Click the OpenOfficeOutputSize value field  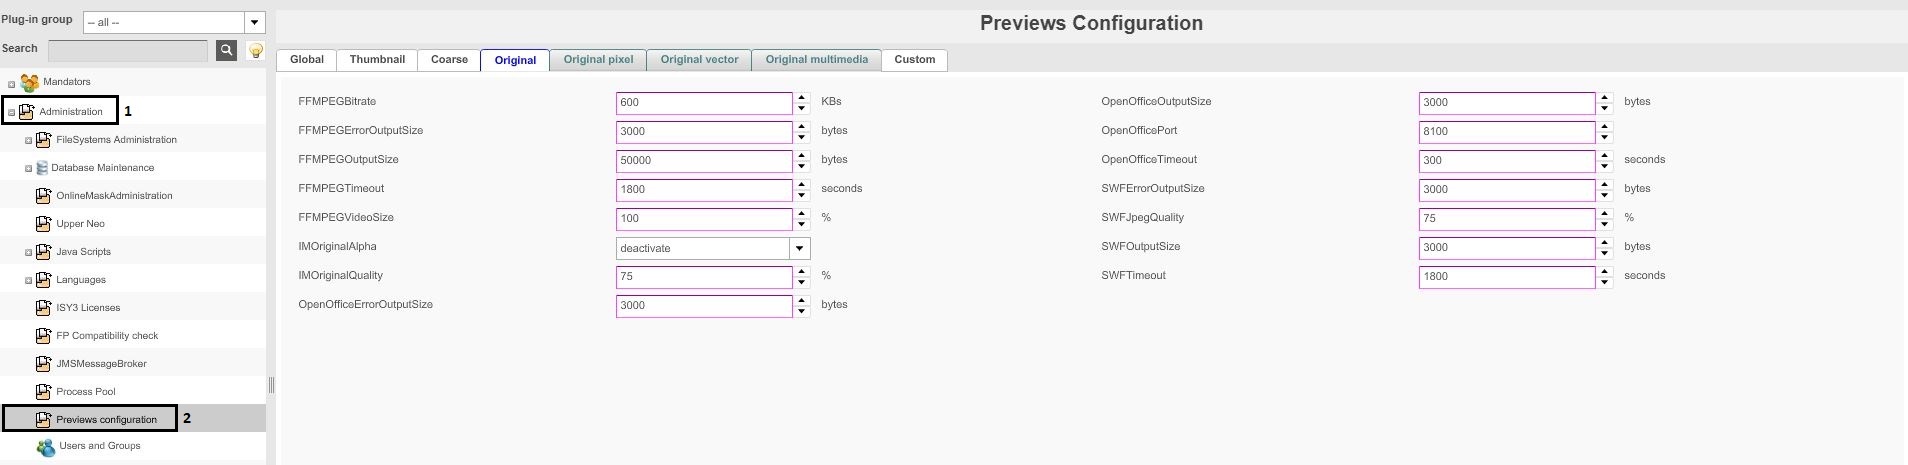[1507, 103]
